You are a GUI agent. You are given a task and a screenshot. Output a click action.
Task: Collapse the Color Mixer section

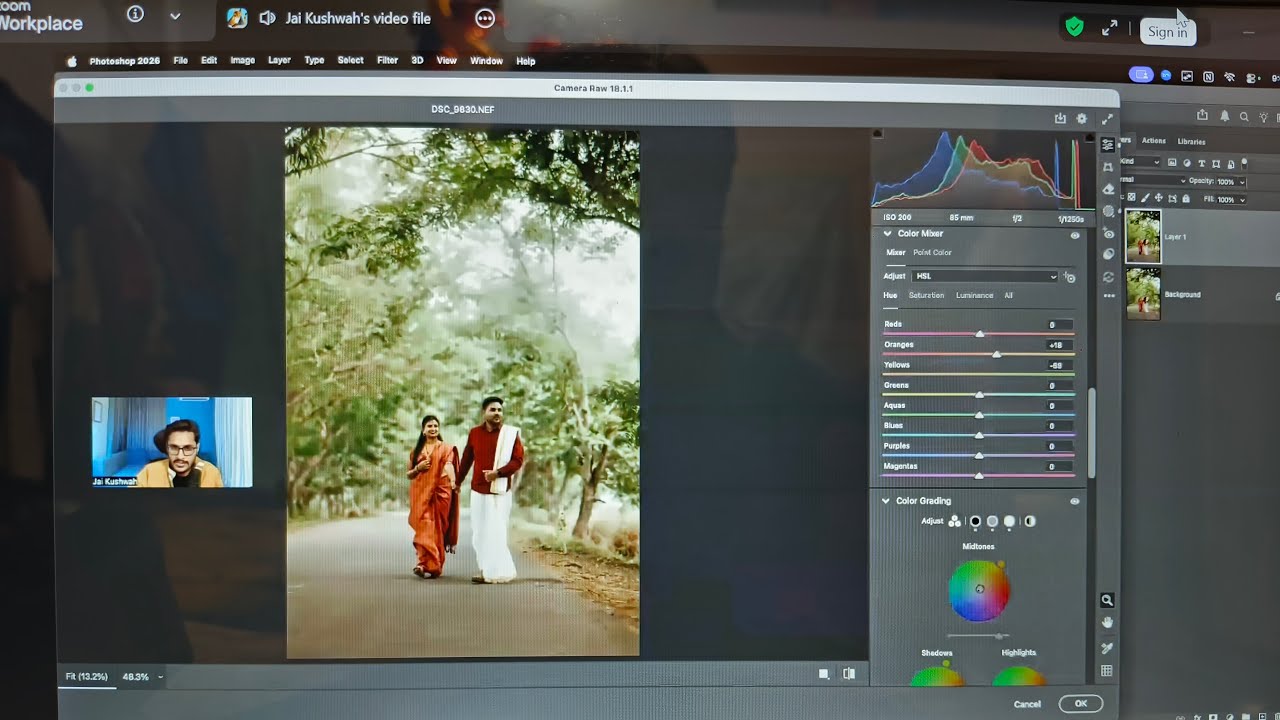coord(886,234)
